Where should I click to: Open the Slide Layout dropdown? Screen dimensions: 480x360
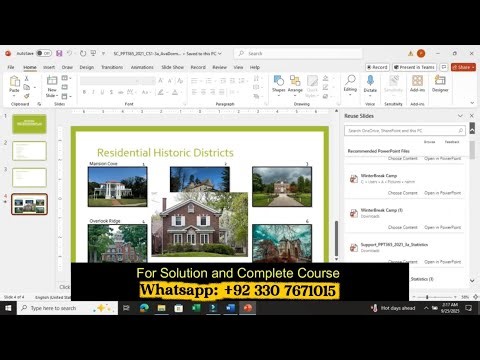[x=66, y=78]
